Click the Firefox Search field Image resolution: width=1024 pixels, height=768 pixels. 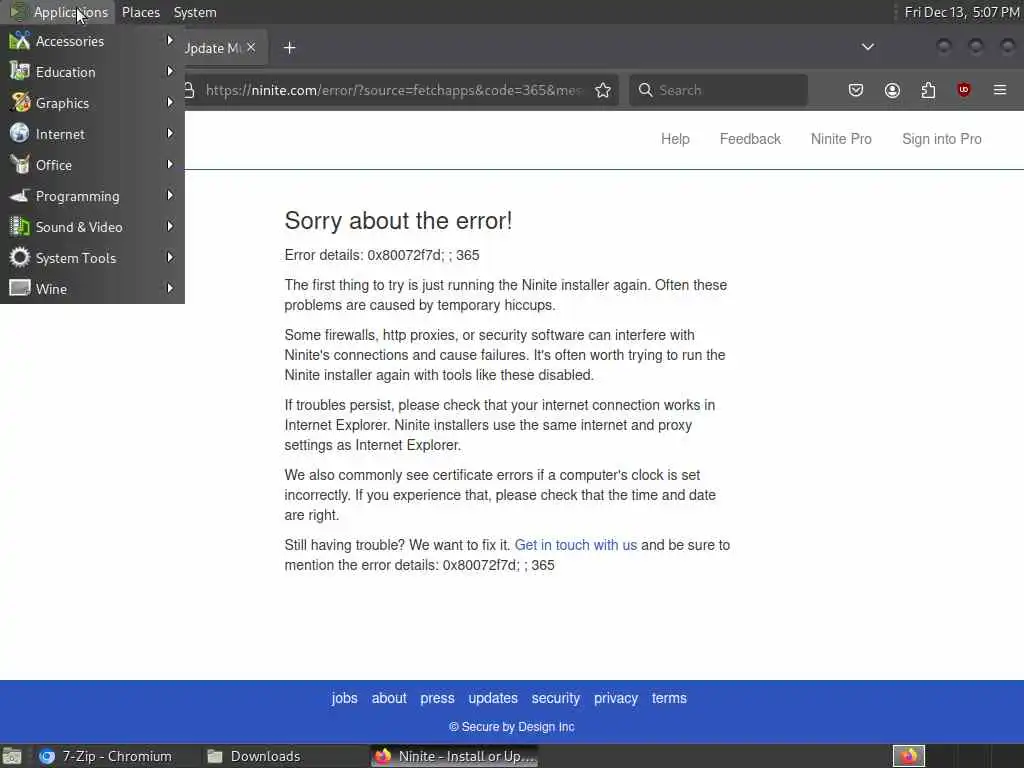pos(718,90)
